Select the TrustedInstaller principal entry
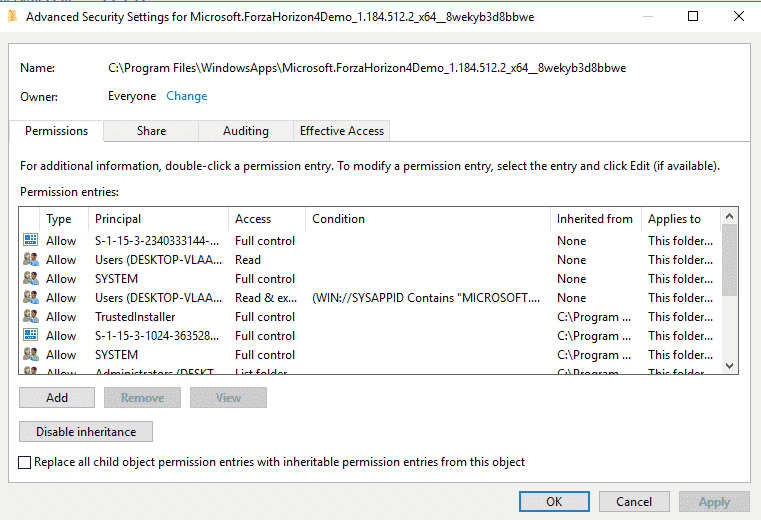Viewport: 761px width, 520px height. coord(135,317)
